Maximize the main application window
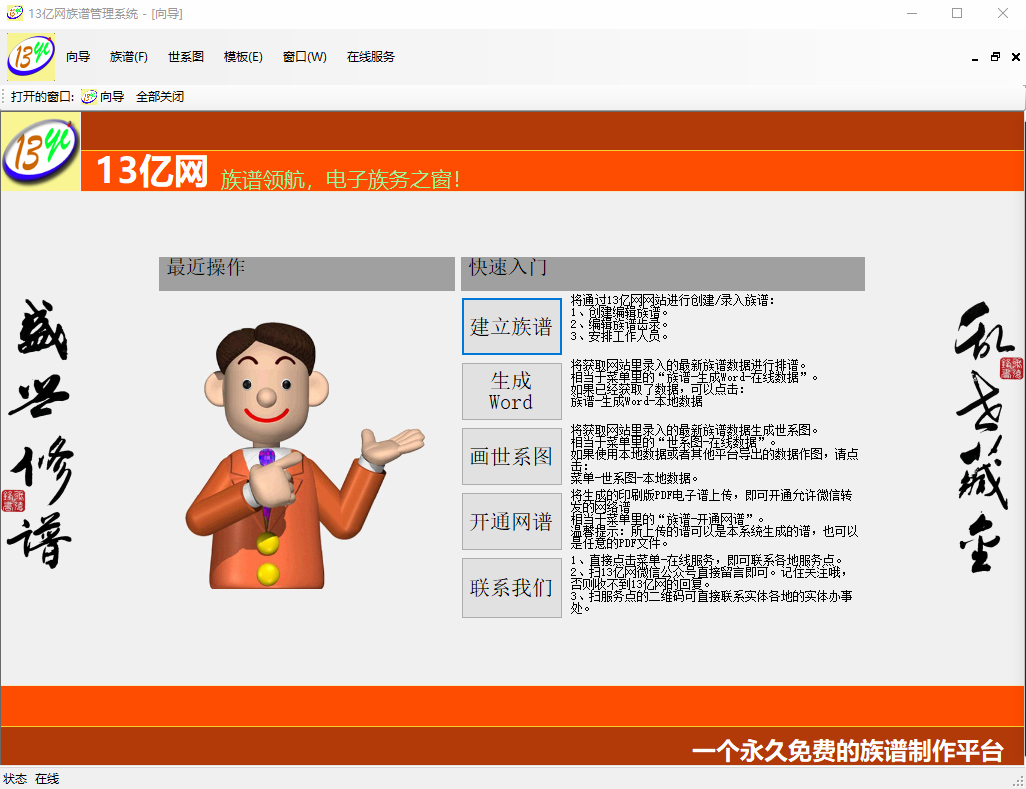 [x=957, y=13]
